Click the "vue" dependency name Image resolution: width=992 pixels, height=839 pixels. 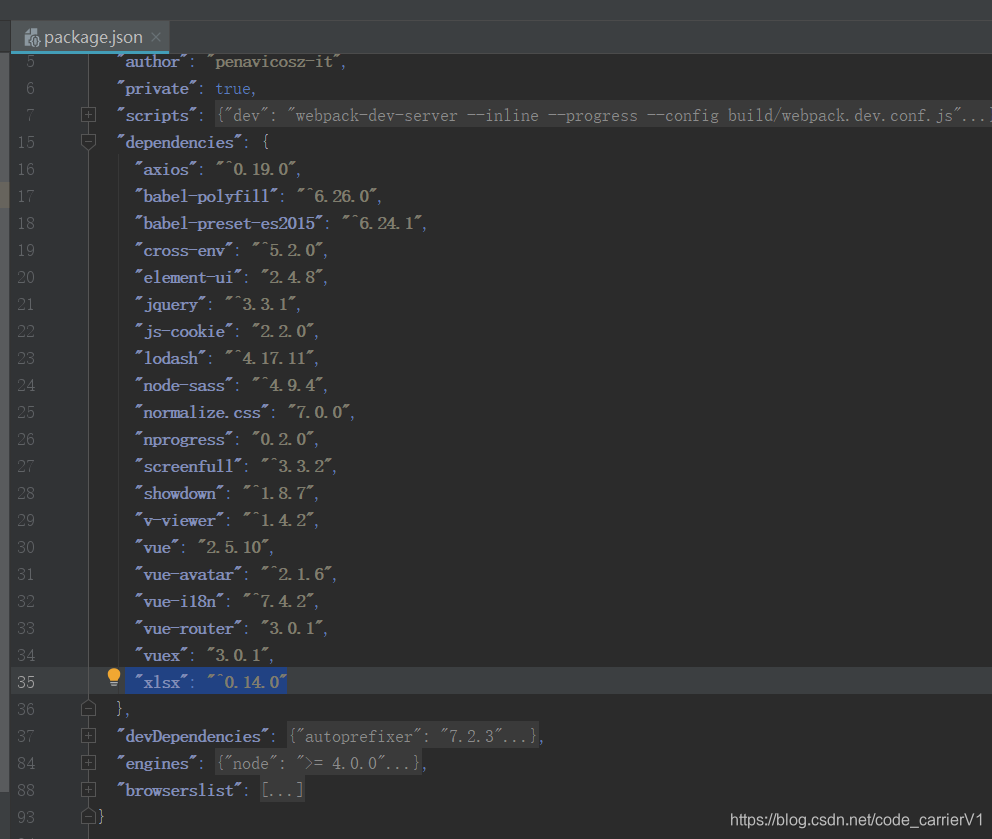point(157,547)
